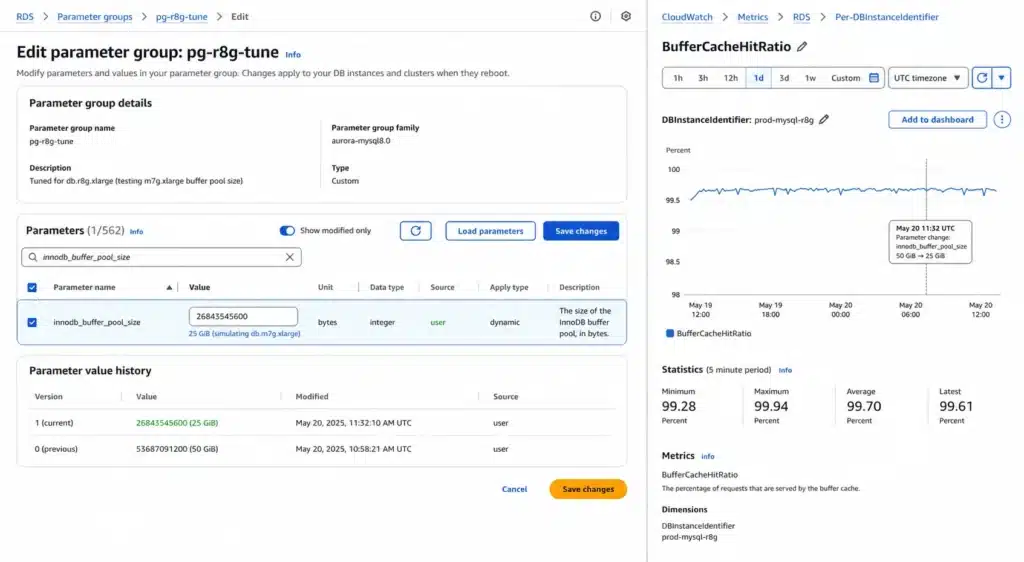Click the refresh parameters icon button
Viewport: 1024px width, 562px height.
(415, 231)
